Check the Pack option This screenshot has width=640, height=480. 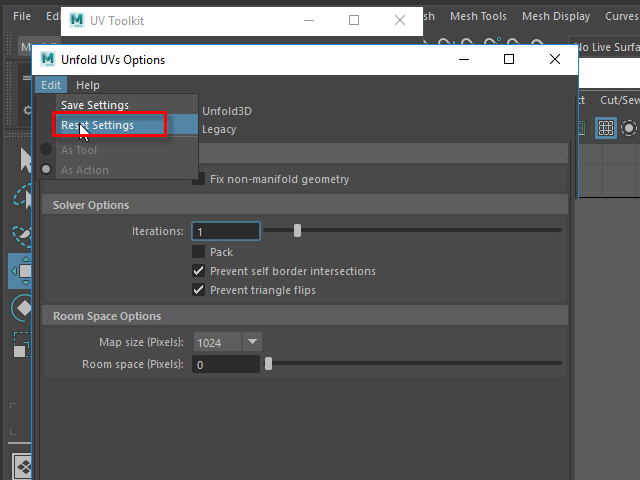point(199,252)
